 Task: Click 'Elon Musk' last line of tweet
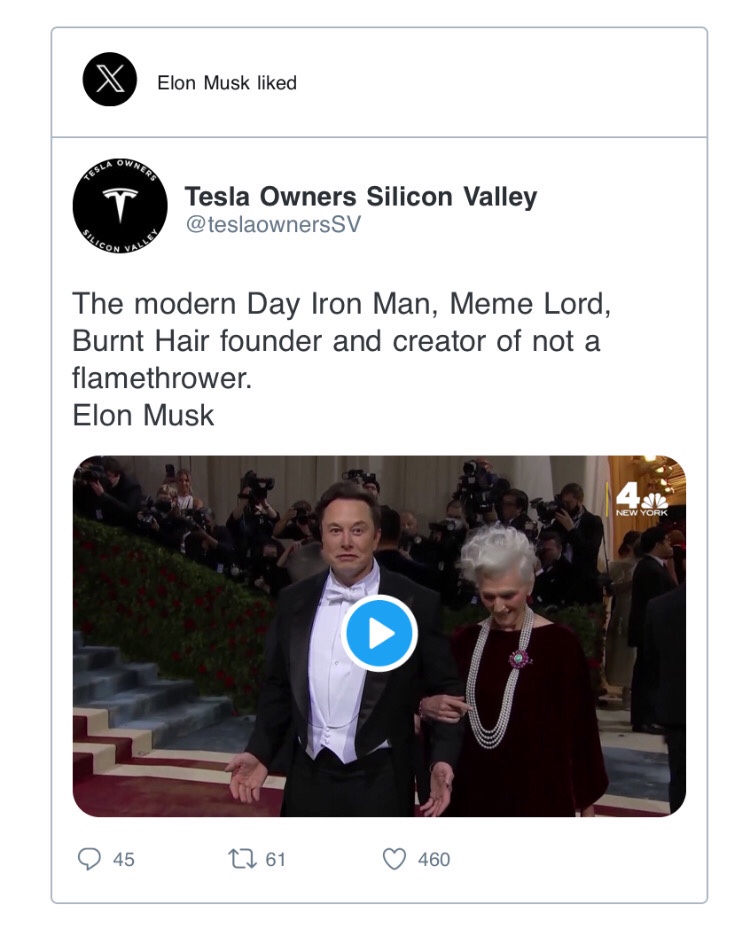tap(143, 415)
